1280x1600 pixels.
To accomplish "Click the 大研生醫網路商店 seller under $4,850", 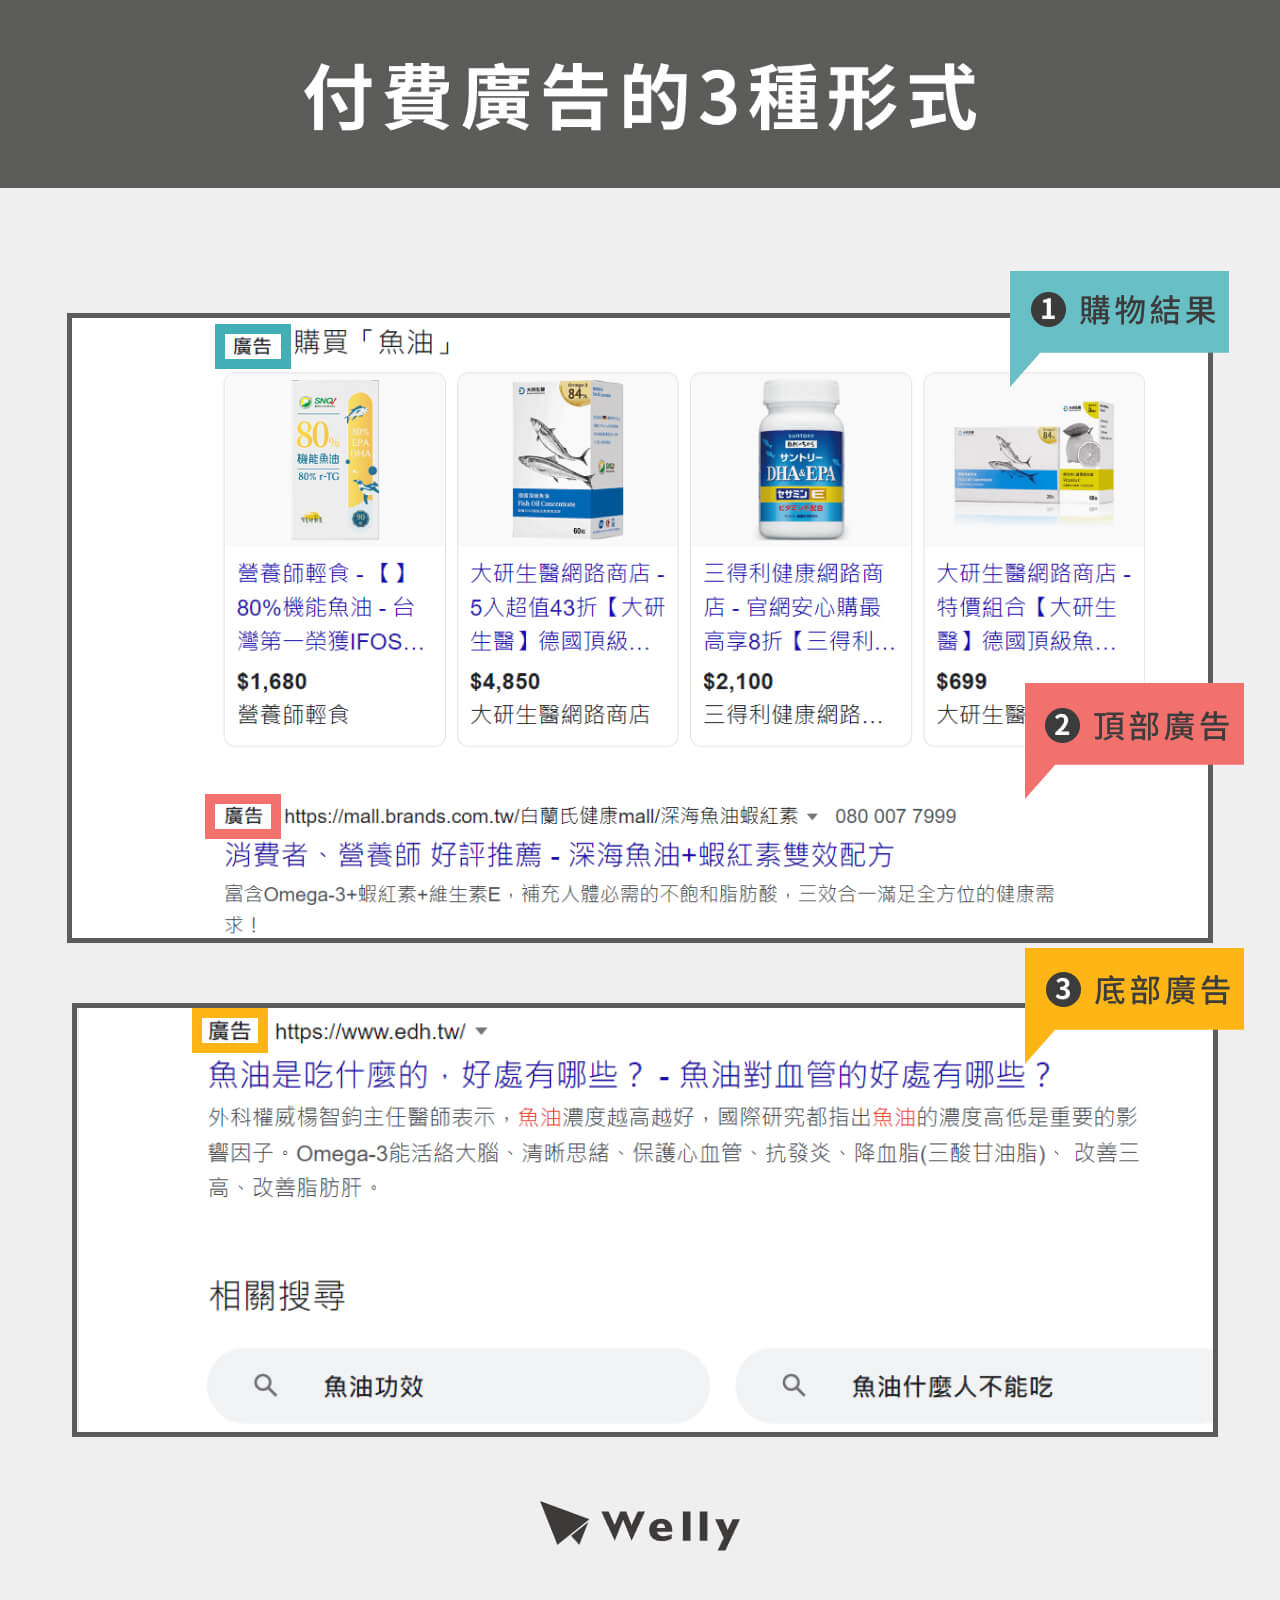I will coord(560,715).
